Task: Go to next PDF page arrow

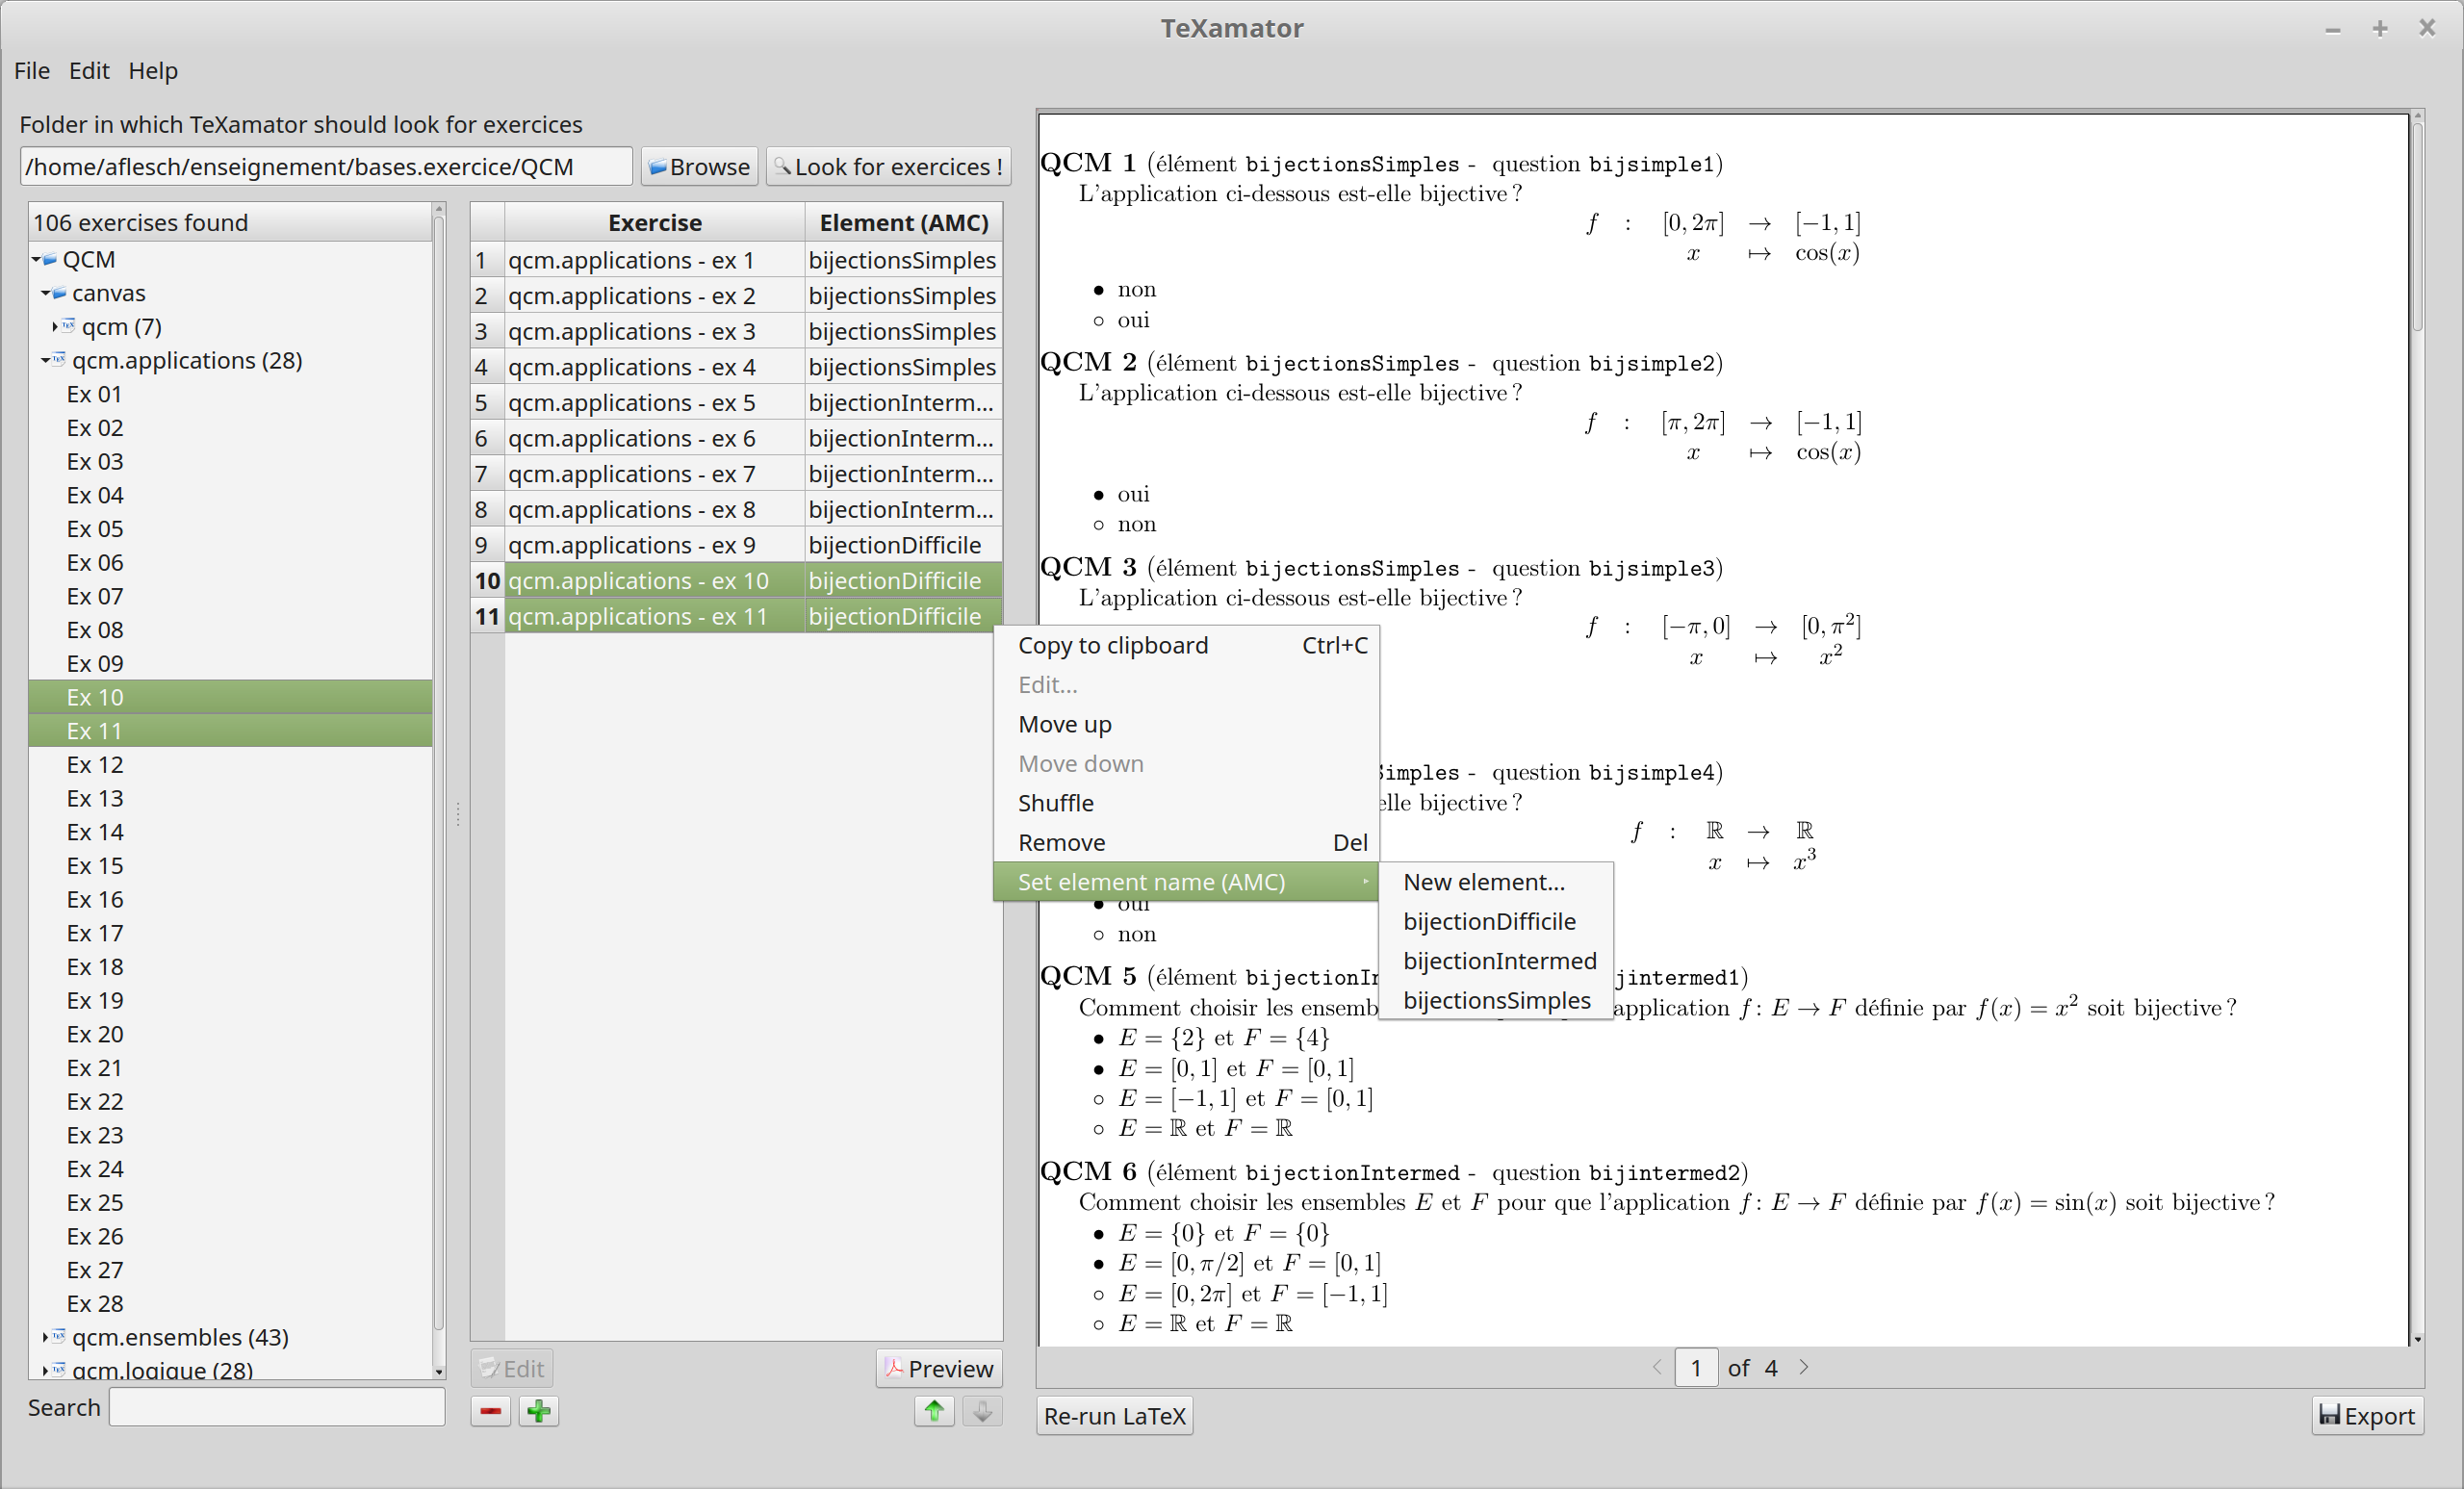Action: pos(1804,1367)
